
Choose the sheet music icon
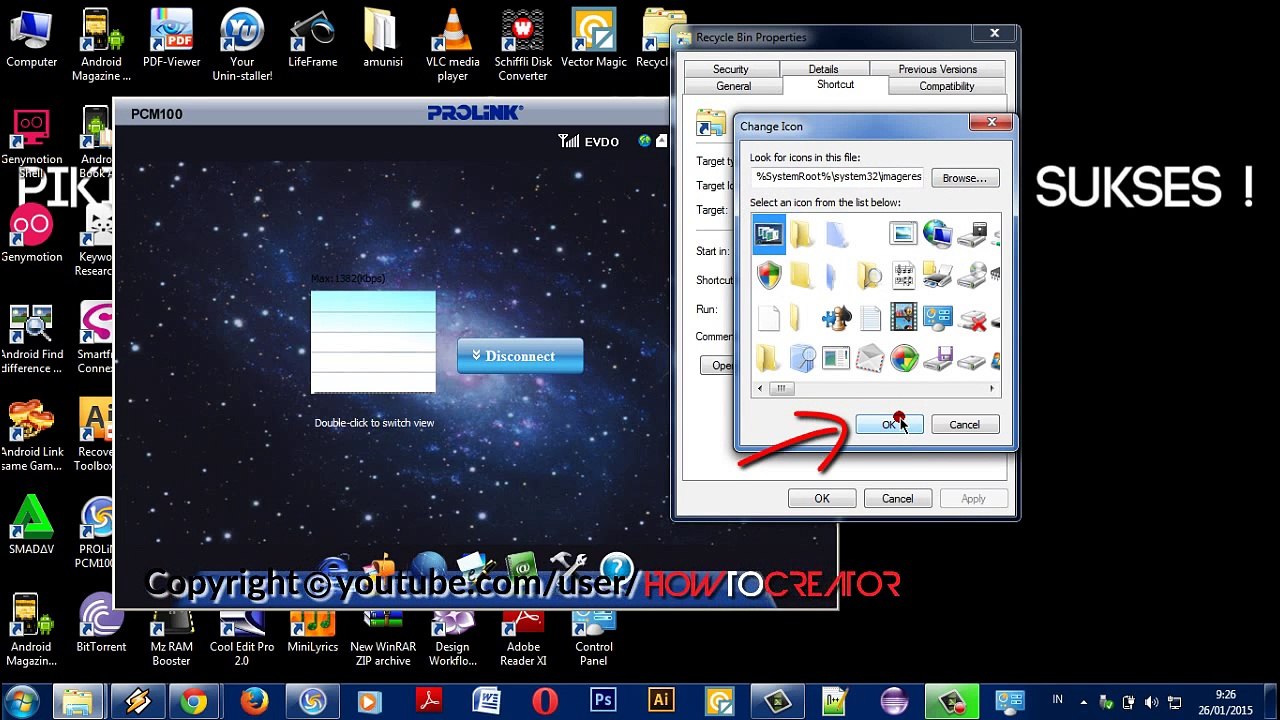[903, 275]
